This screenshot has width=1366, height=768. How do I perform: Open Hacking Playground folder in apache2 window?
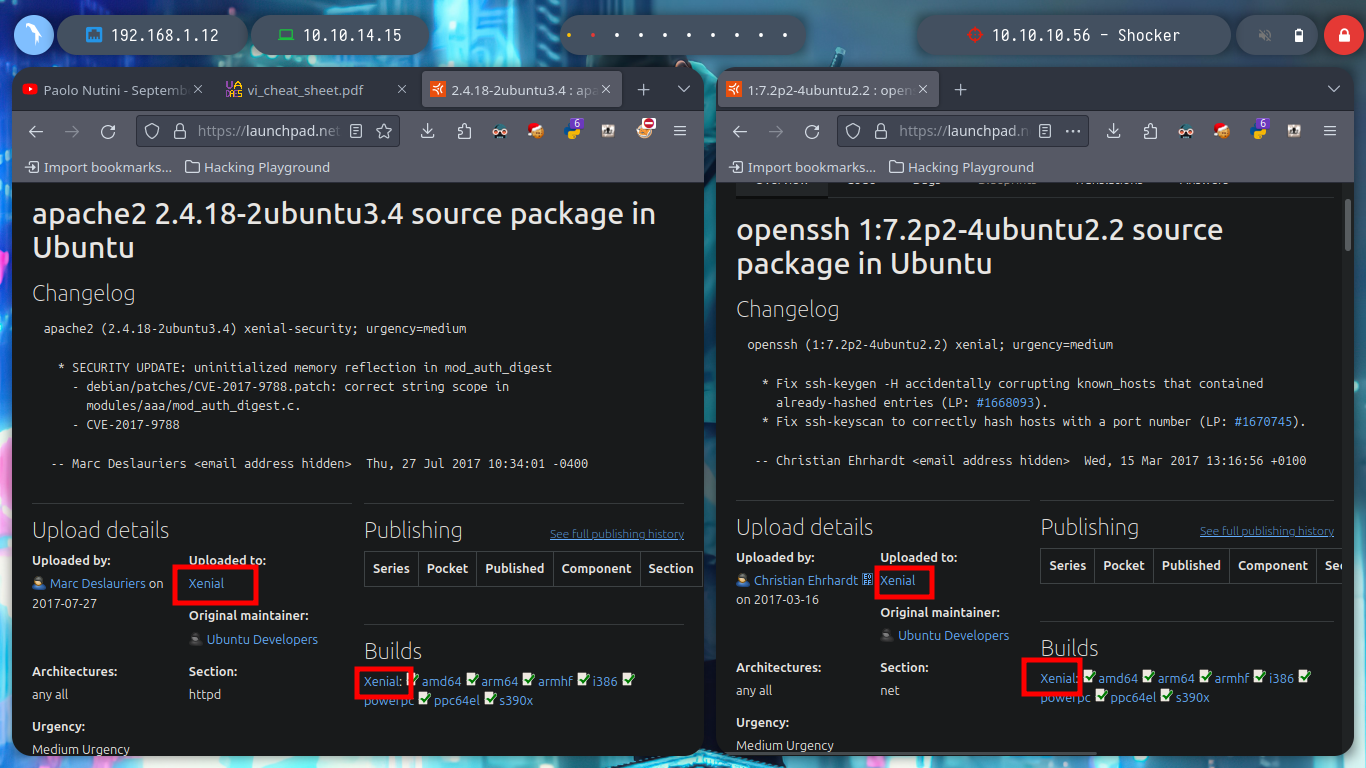click(257, 167)
